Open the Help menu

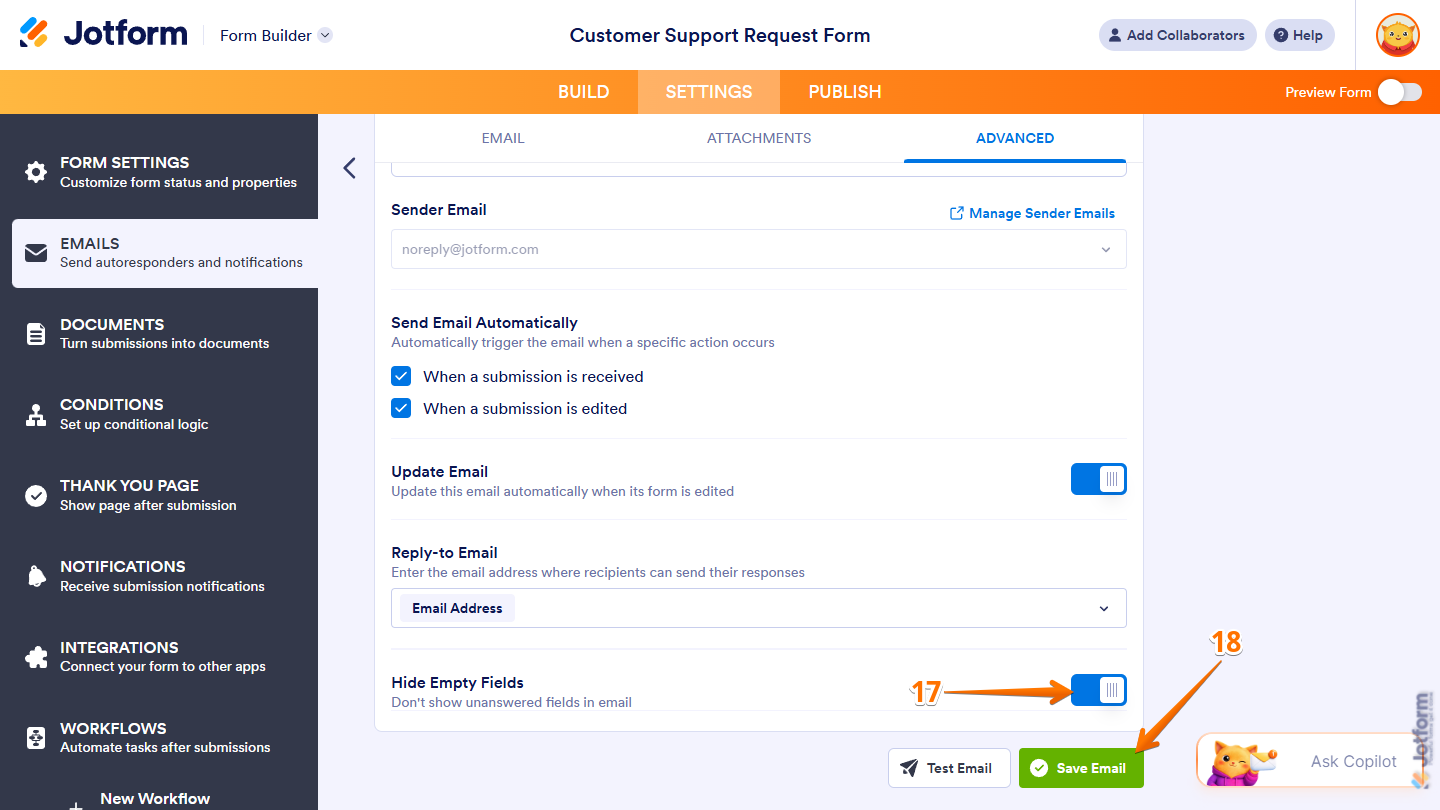(1299, 35)
